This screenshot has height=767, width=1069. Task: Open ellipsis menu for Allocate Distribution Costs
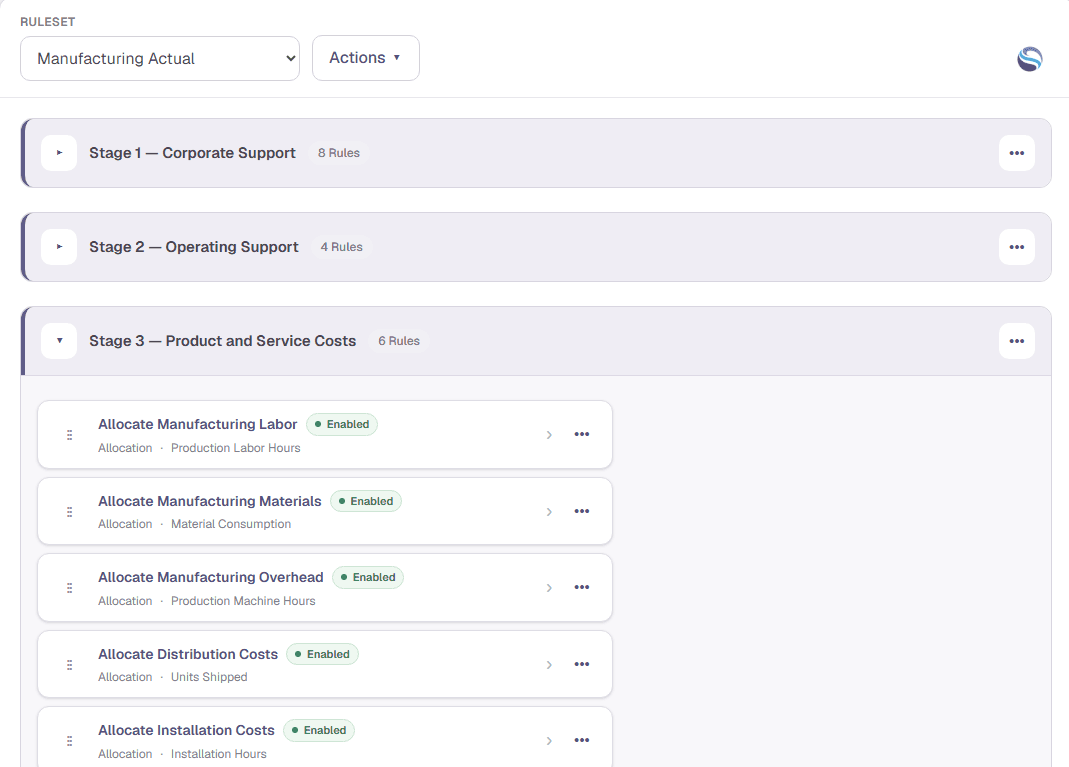pyautogui.click(x=582, y=664)
